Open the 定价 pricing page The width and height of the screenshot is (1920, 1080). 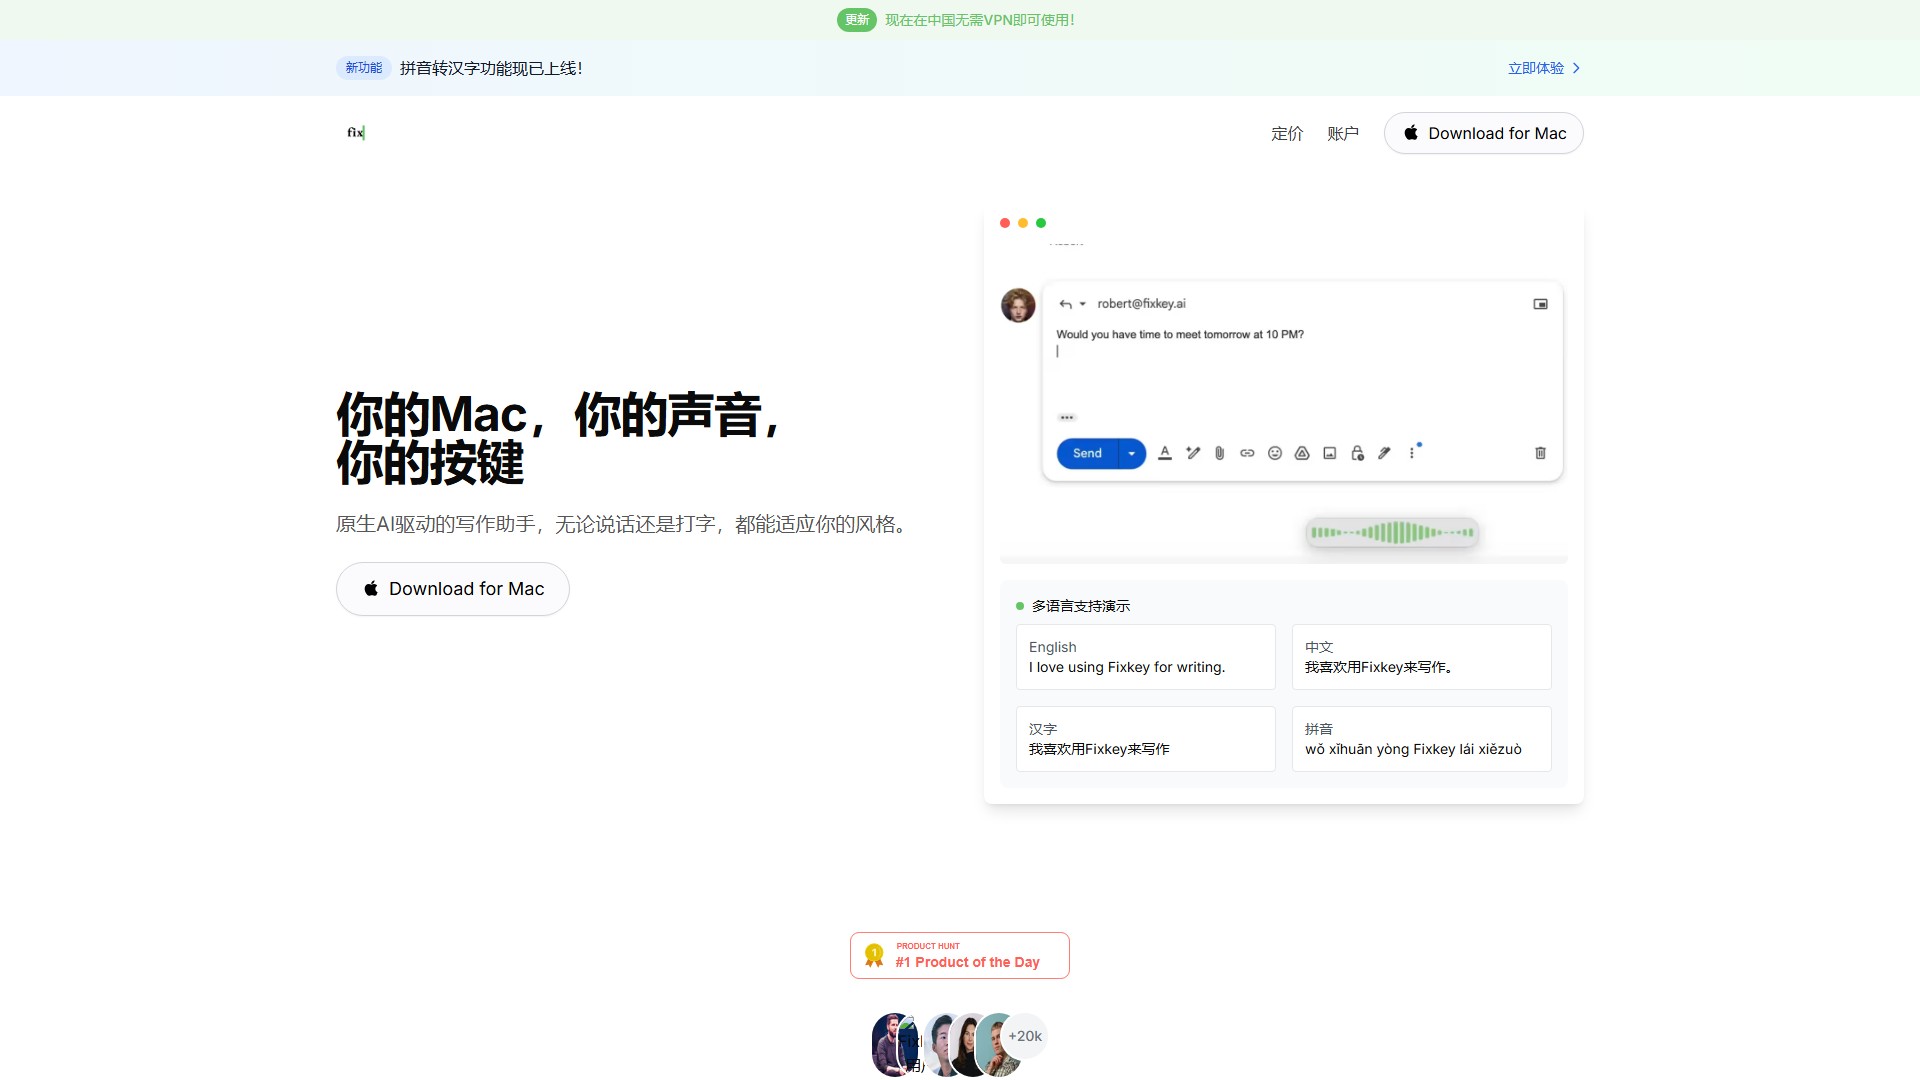coord(1287,134)
